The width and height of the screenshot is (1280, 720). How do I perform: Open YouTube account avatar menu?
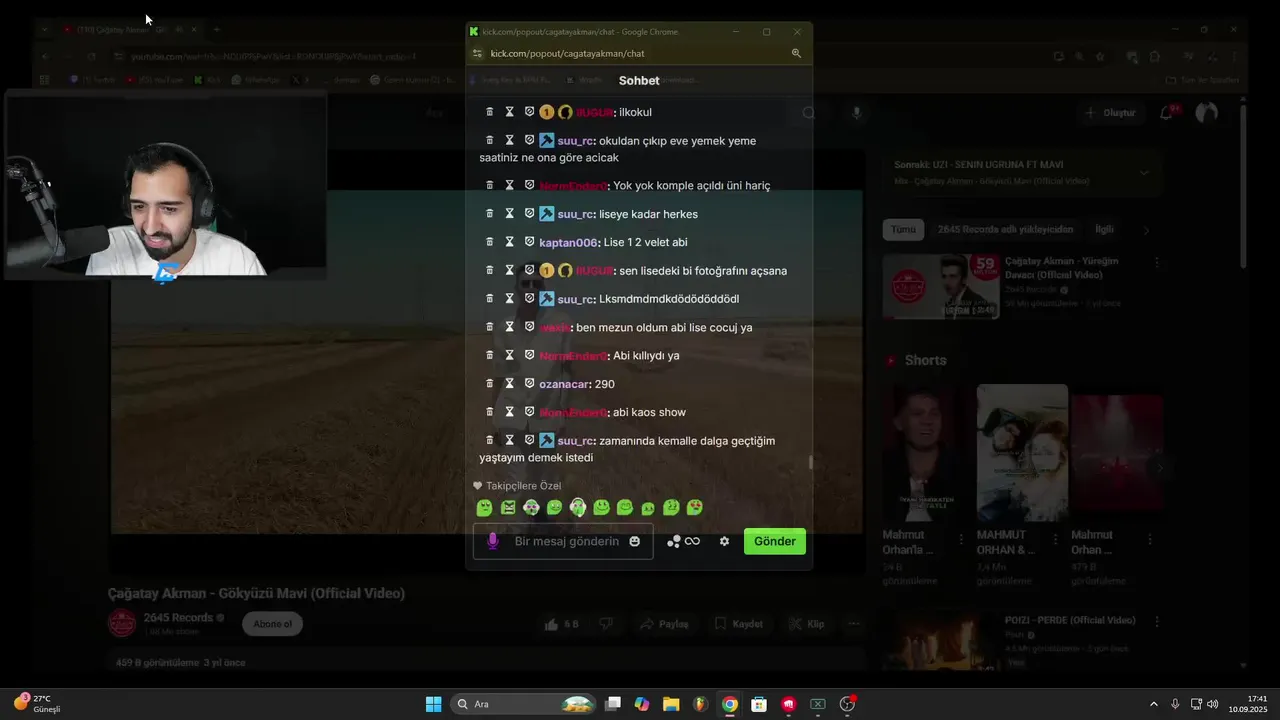tap(1207, 112)
